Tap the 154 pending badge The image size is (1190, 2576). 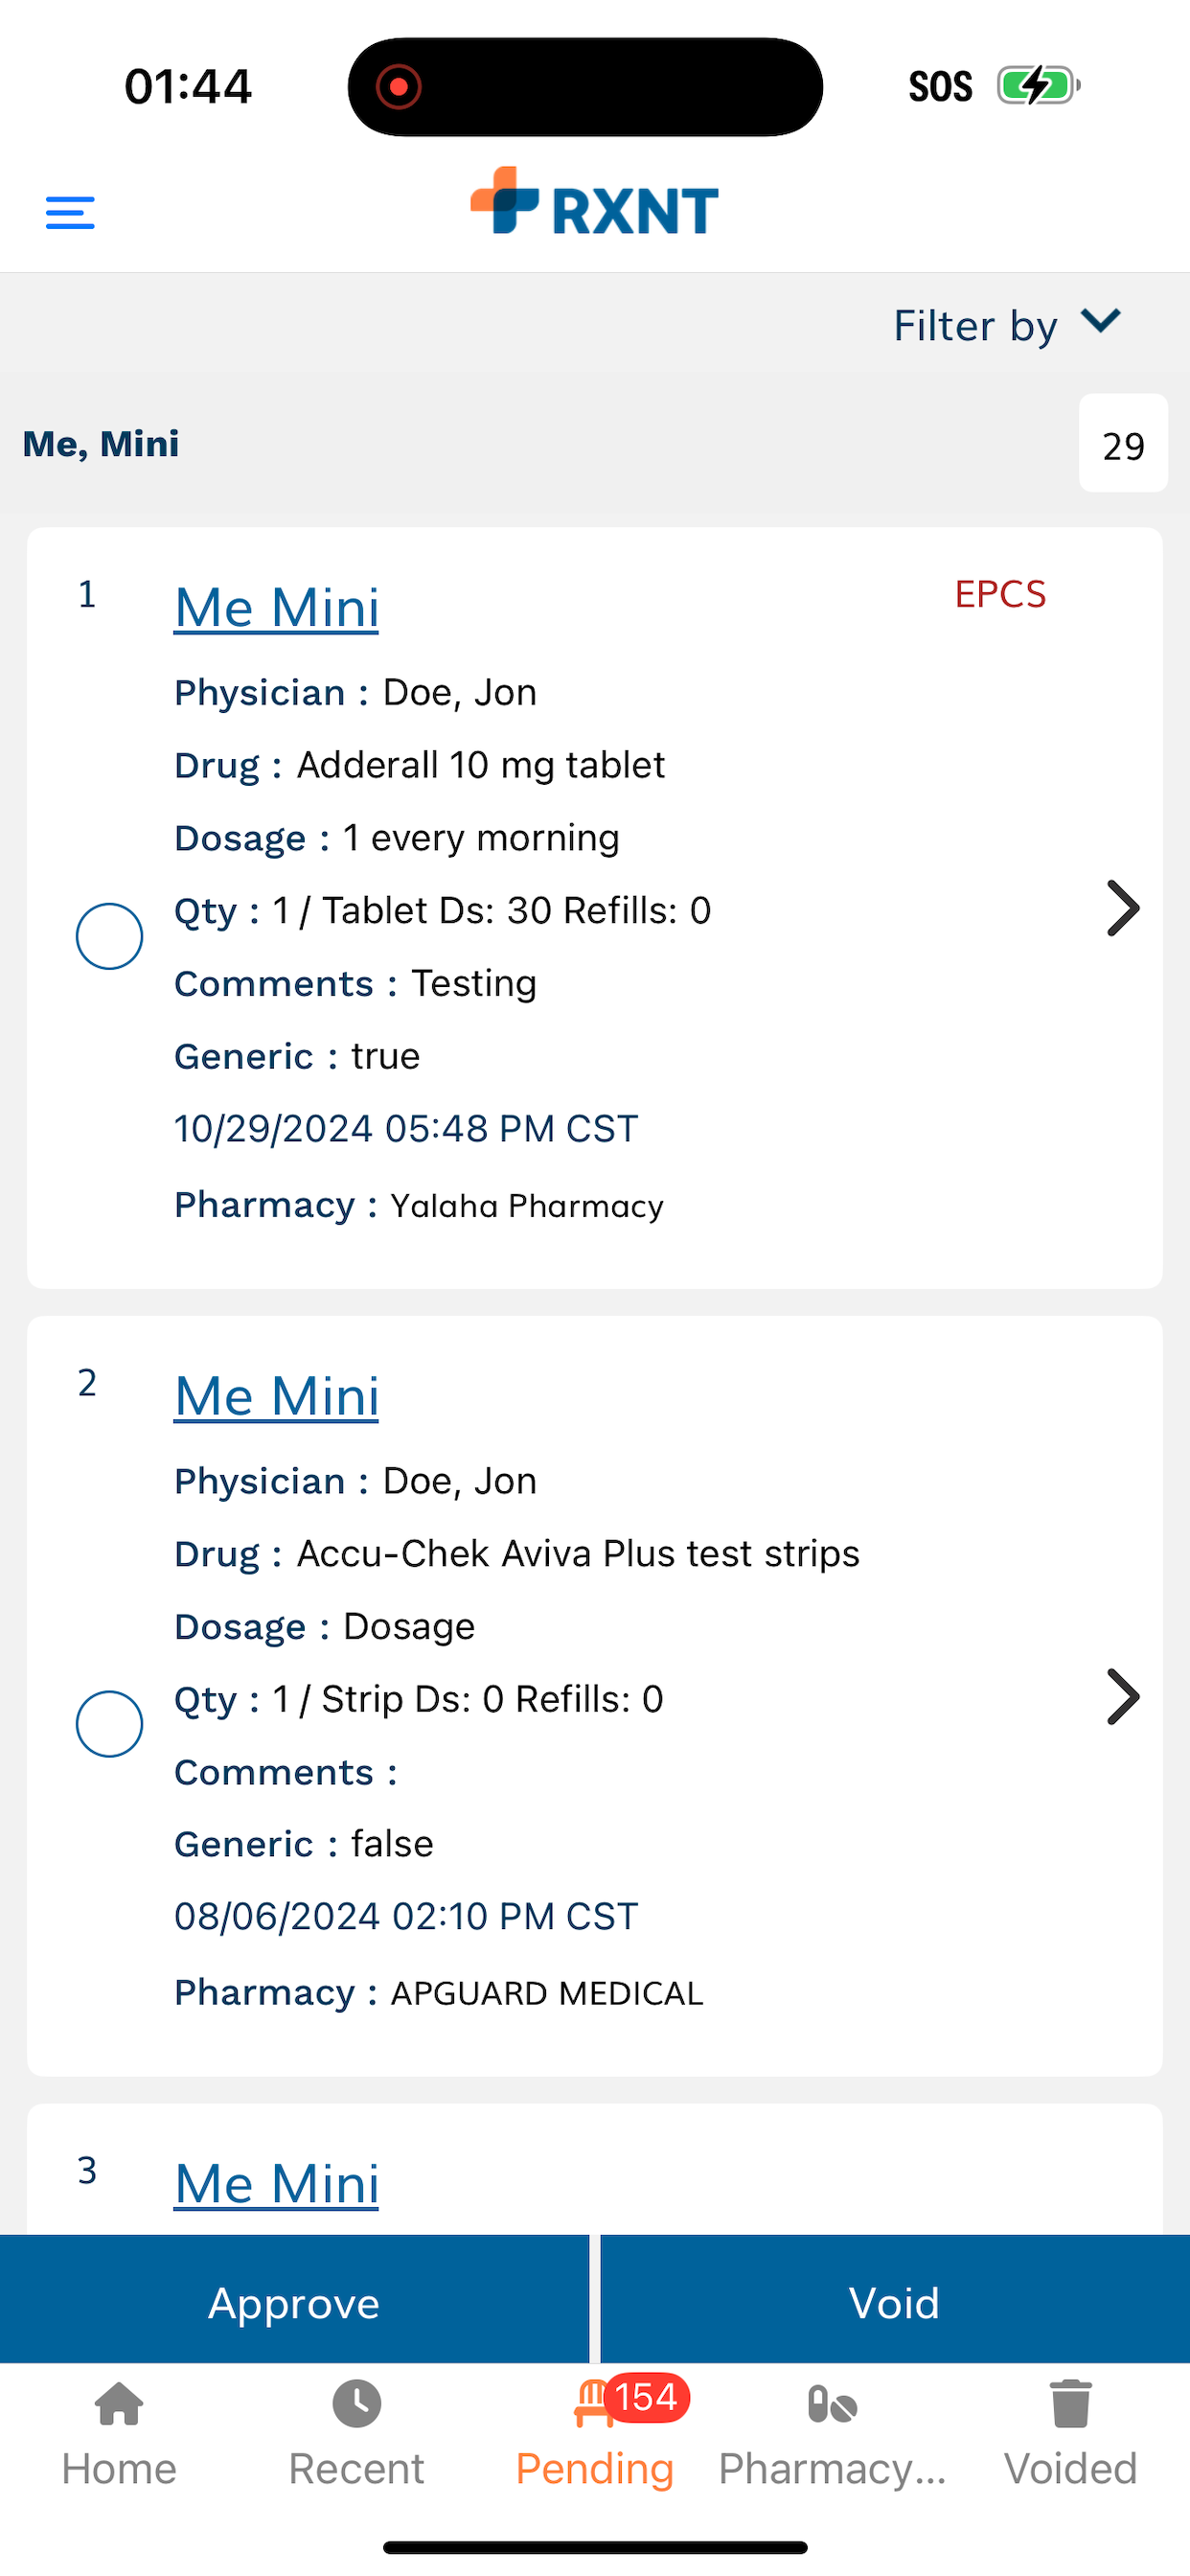[x=647, y=2397]
